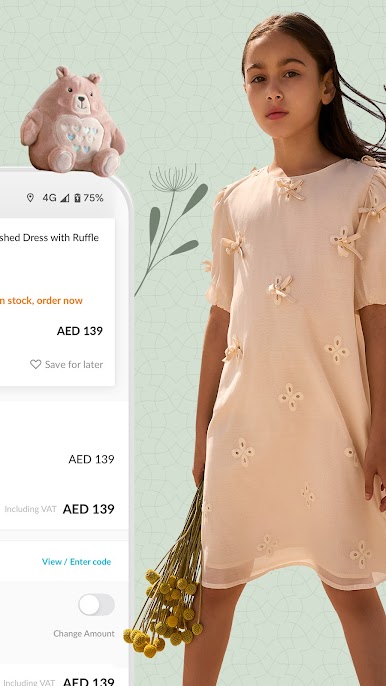Tap the in stock, order now text
This screenshot has height=686, width=386.
click(x=41, y=301)
